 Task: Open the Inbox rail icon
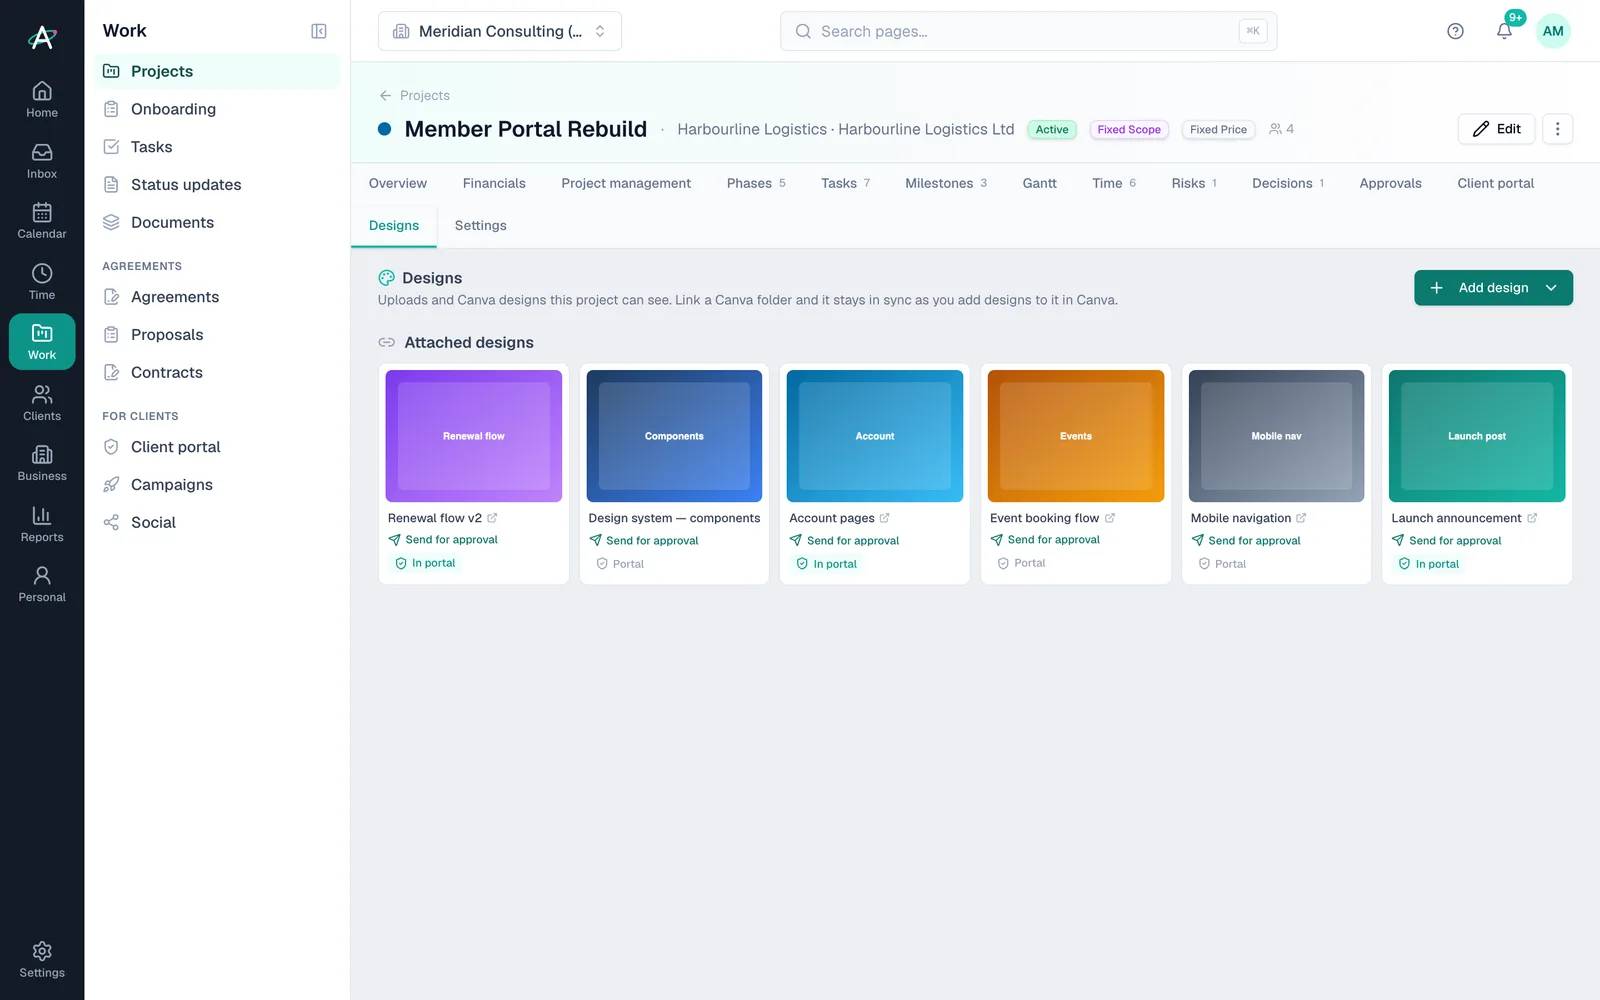click(42, 161)
